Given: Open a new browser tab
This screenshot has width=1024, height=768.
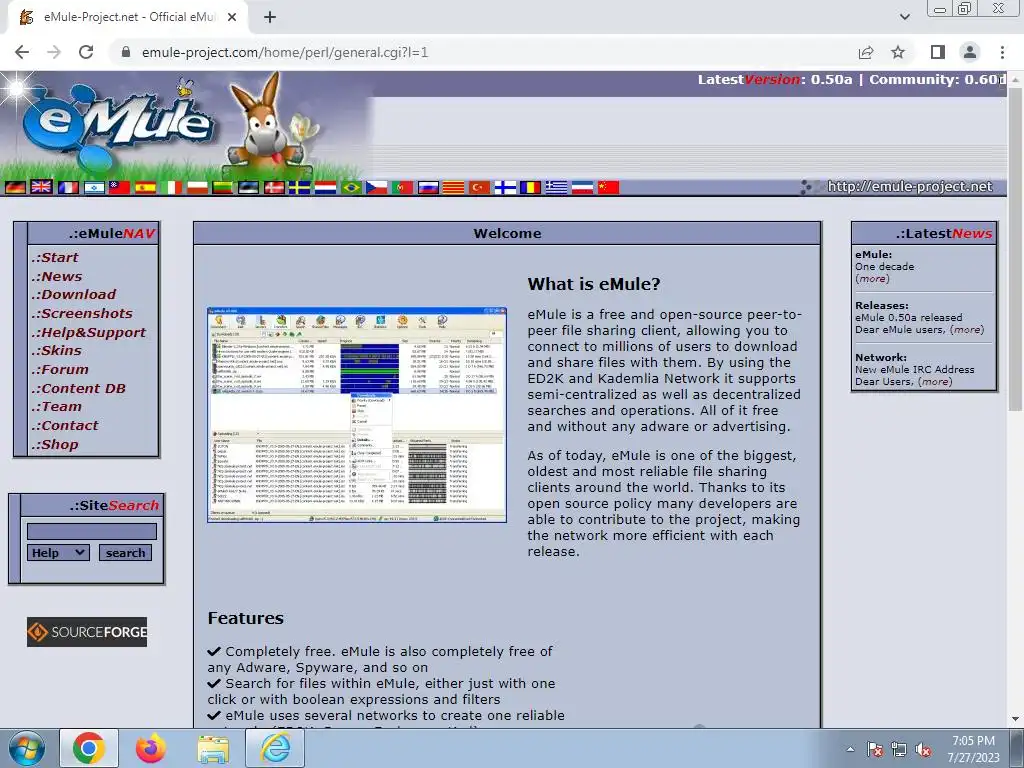Looking at the screenshot, I should tap(270, 18).
